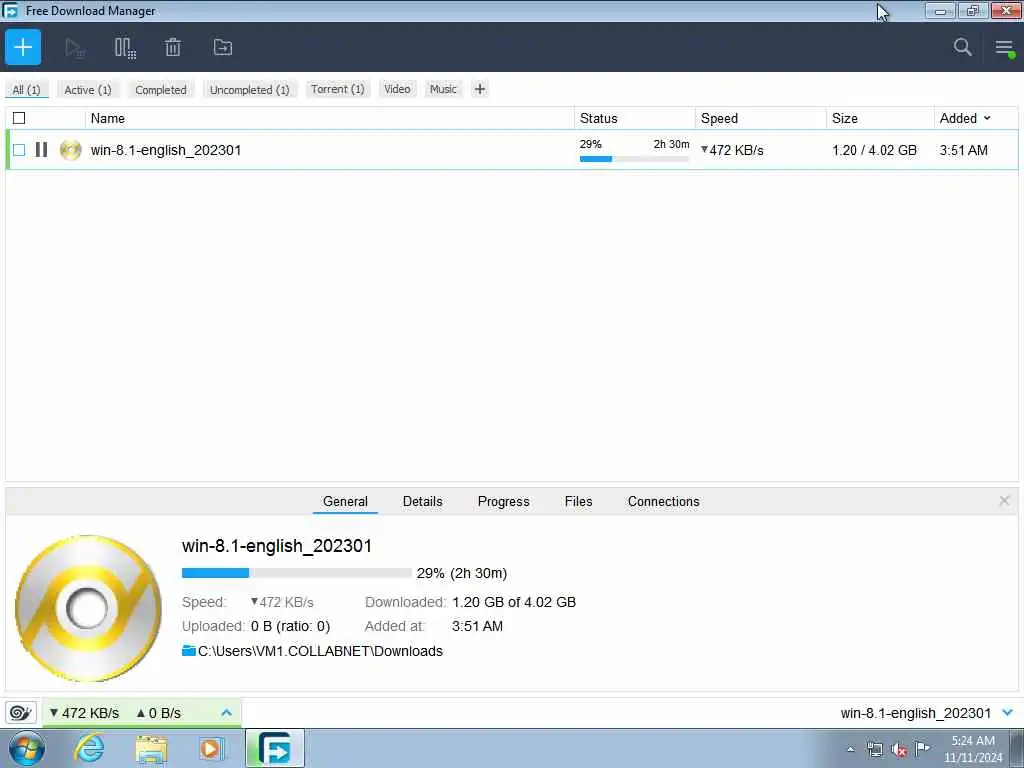Click the move to folder toolbar icon
This screenshot has width=1024, height=768.
coord(223,48)
